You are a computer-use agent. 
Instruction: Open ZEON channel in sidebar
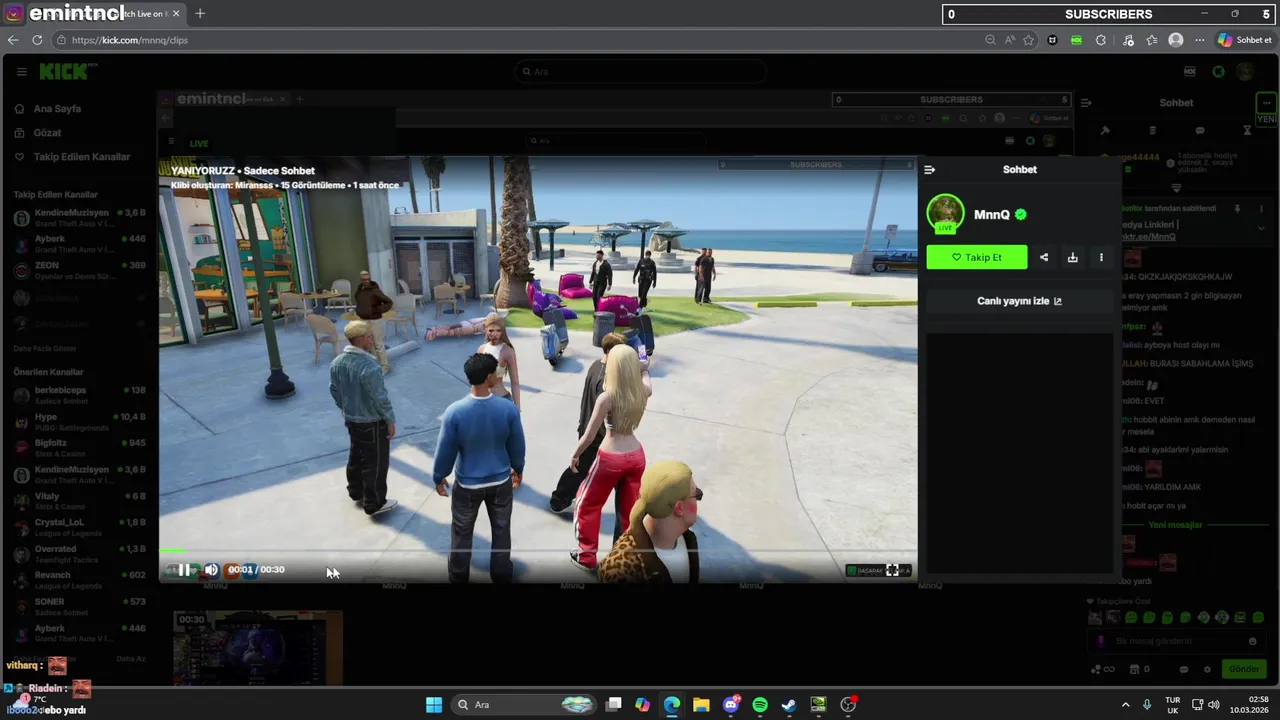[80, 270]
